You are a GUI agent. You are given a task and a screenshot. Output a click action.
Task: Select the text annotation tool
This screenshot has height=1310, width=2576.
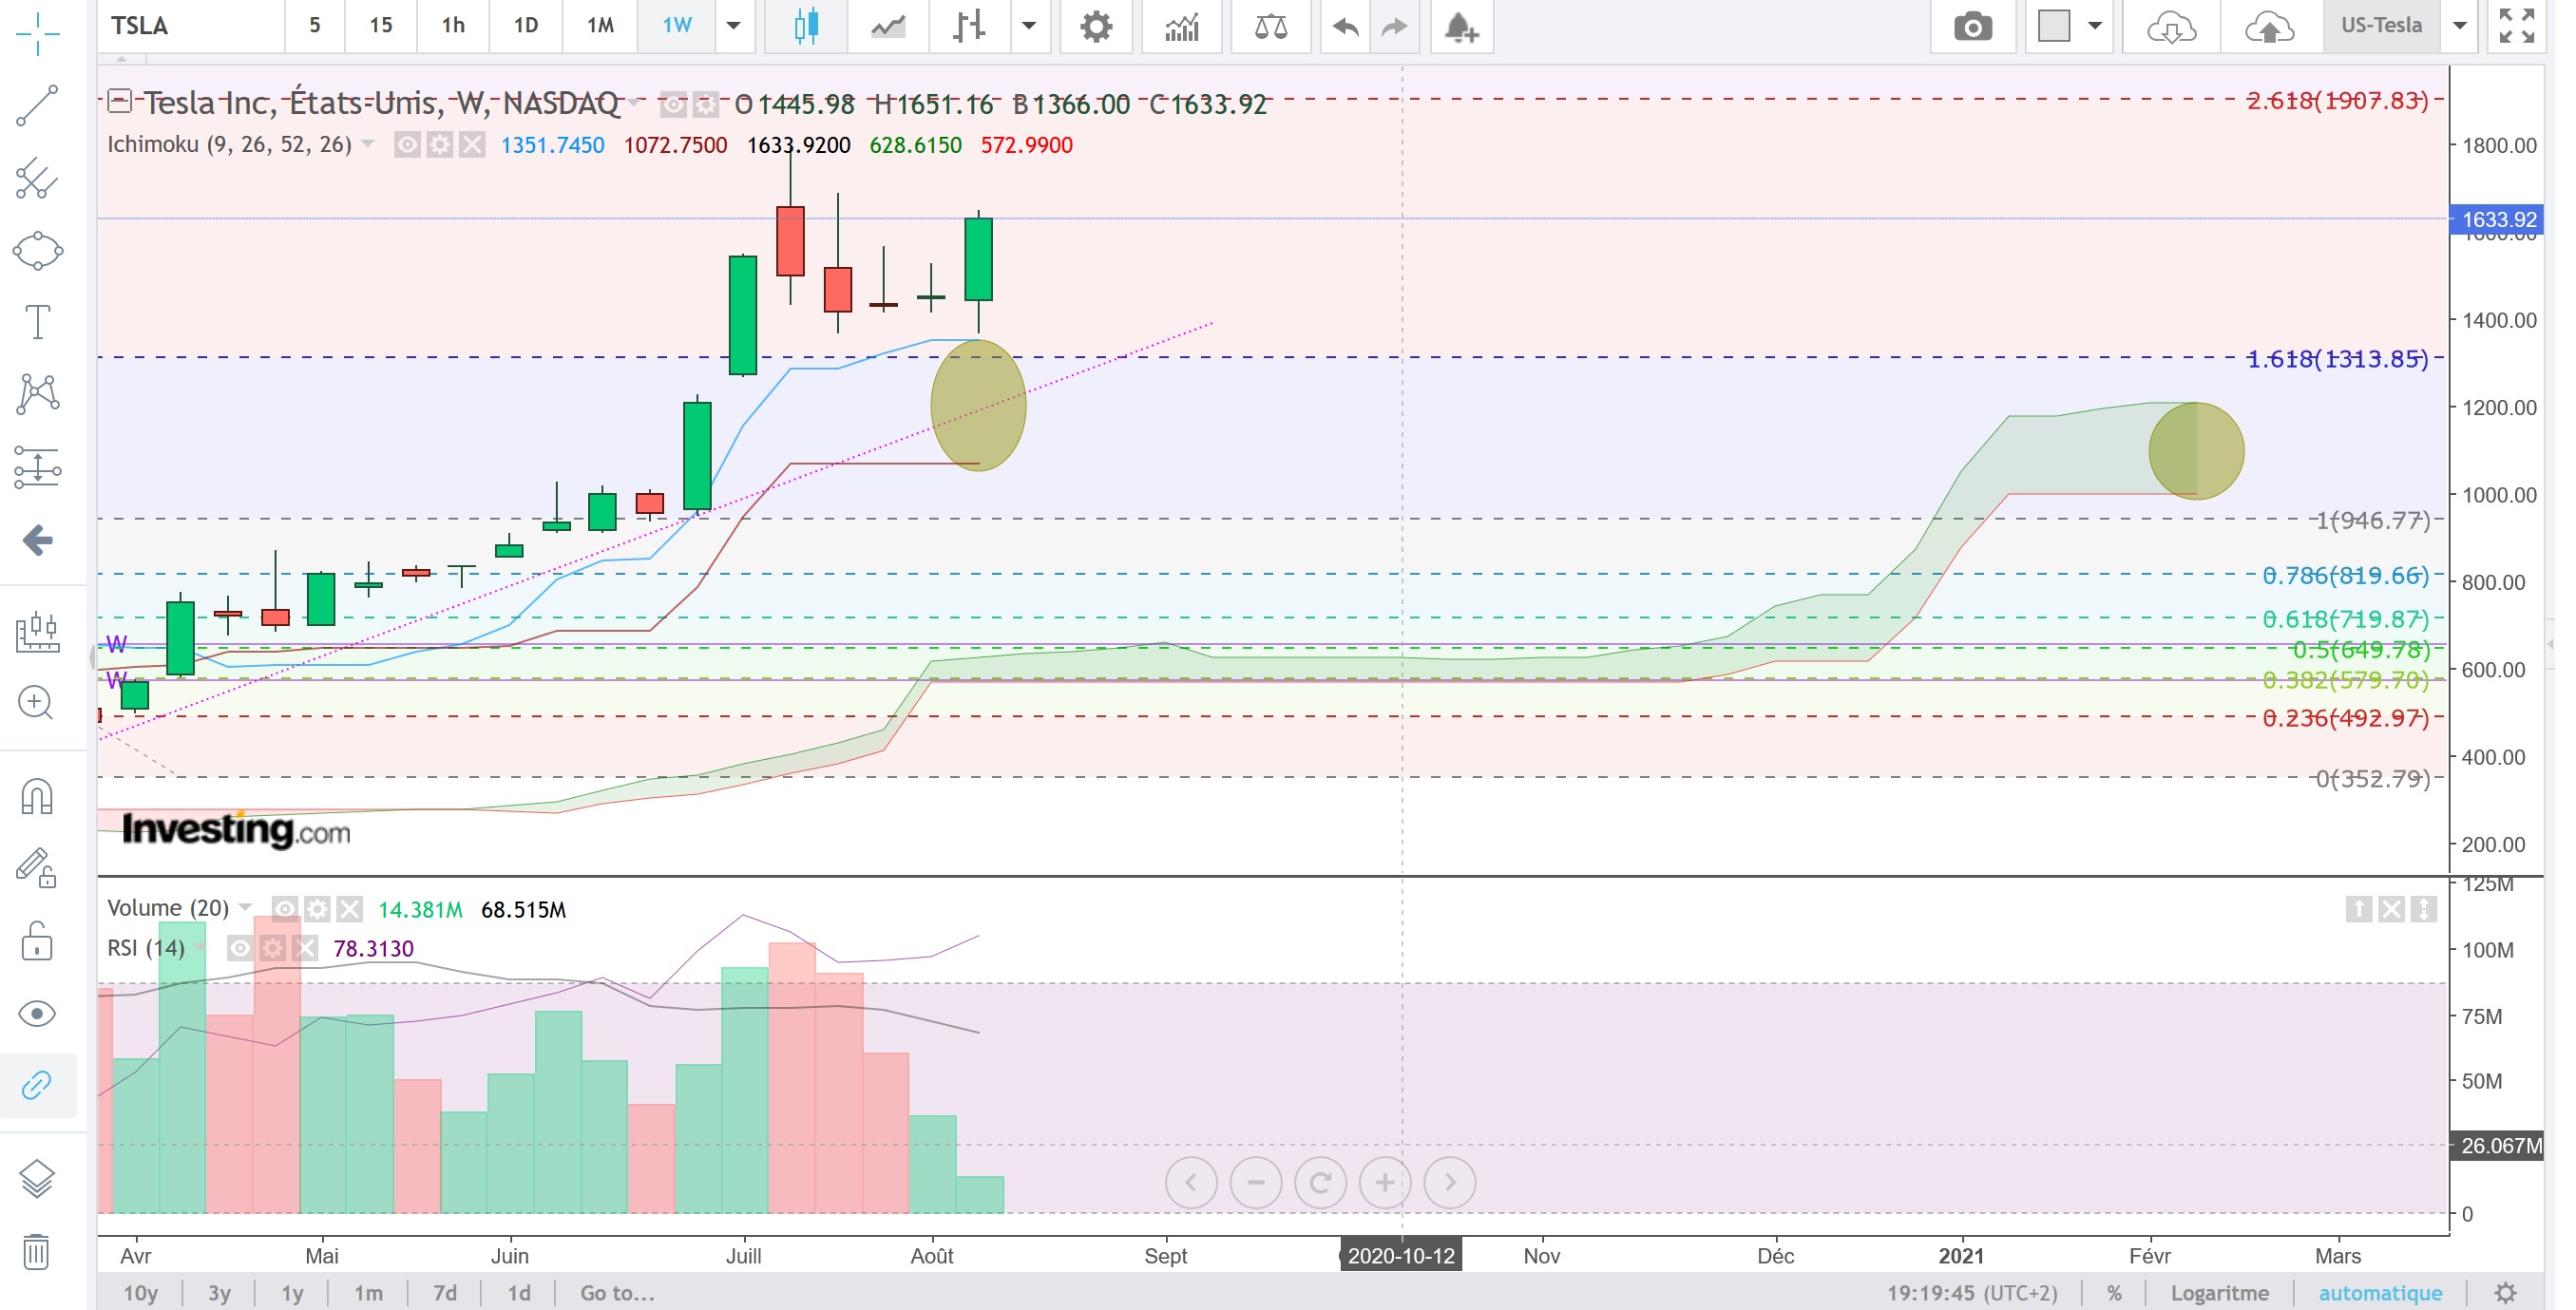37,321
